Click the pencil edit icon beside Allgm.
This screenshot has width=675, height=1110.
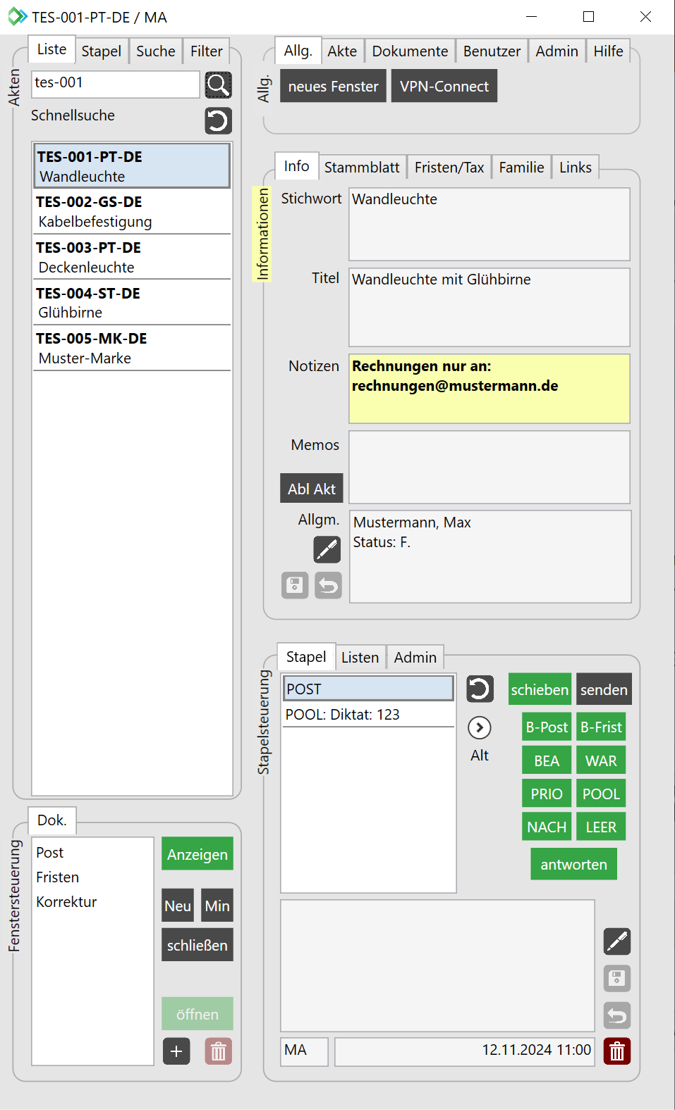tap(327, 549)
